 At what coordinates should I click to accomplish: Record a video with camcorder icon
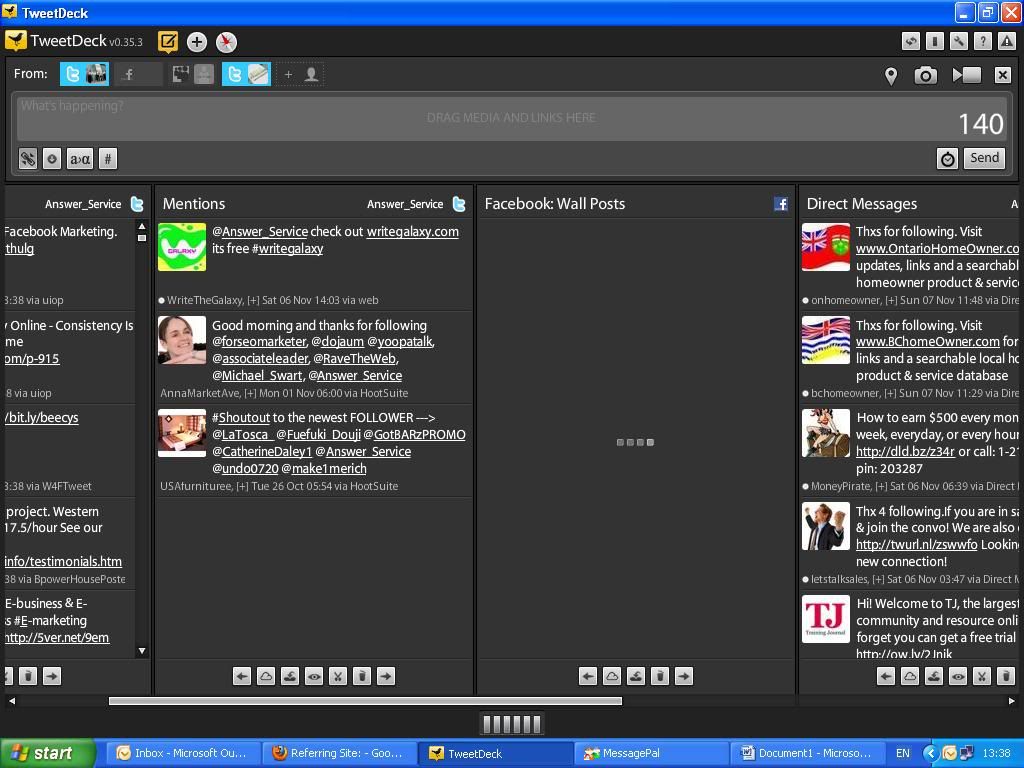[966, 75]
